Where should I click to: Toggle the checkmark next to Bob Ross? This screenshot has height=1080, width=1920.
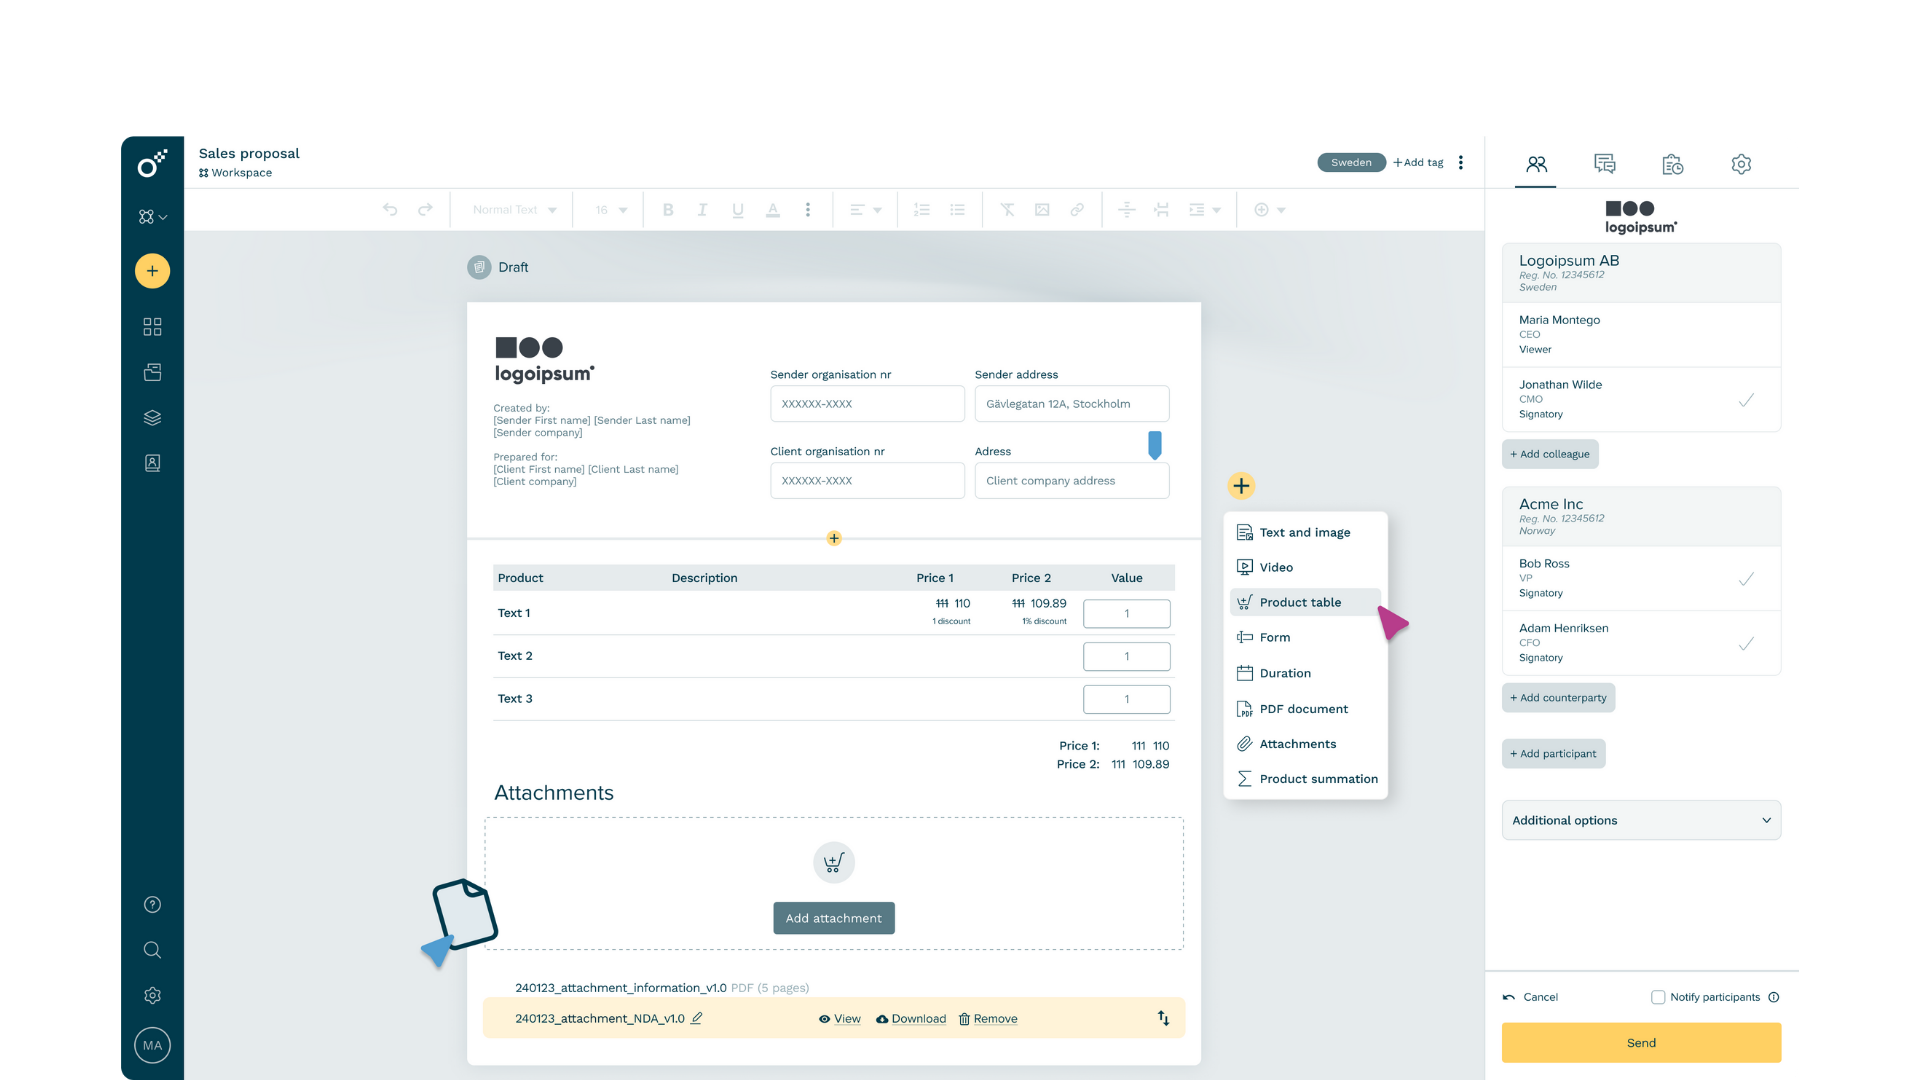1746,579
